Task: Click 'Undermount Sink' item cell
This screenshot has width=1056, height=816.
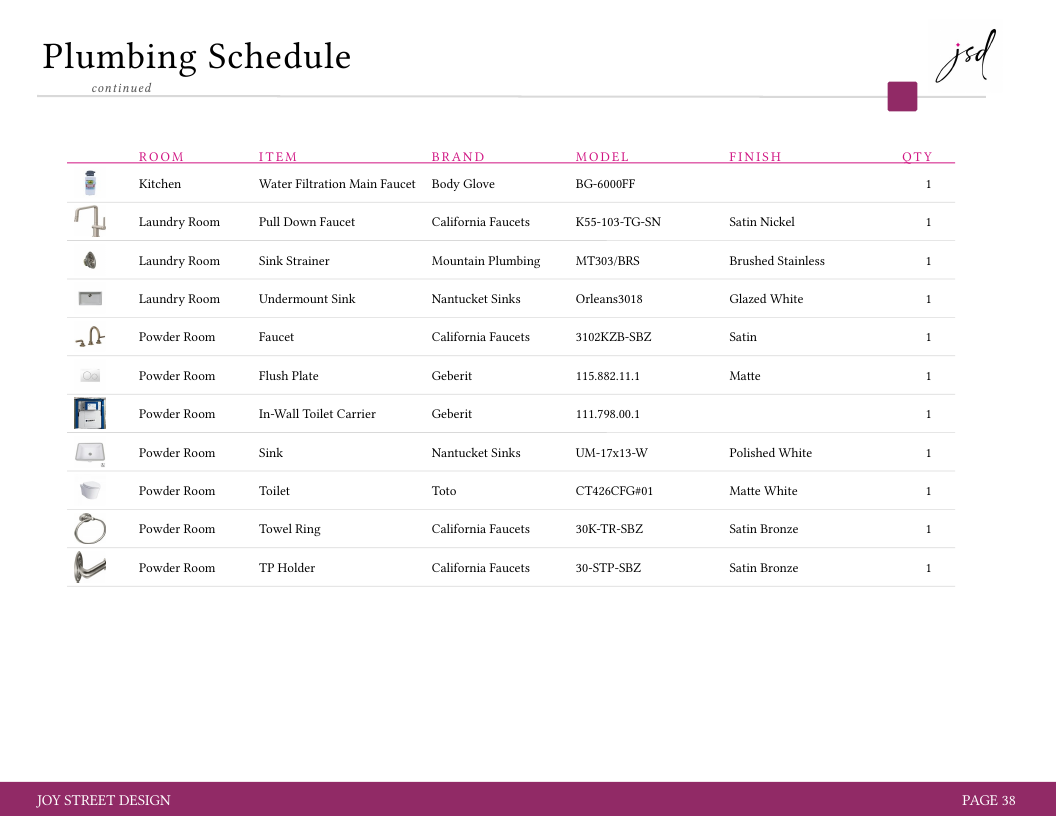Action: coord(306,298)
